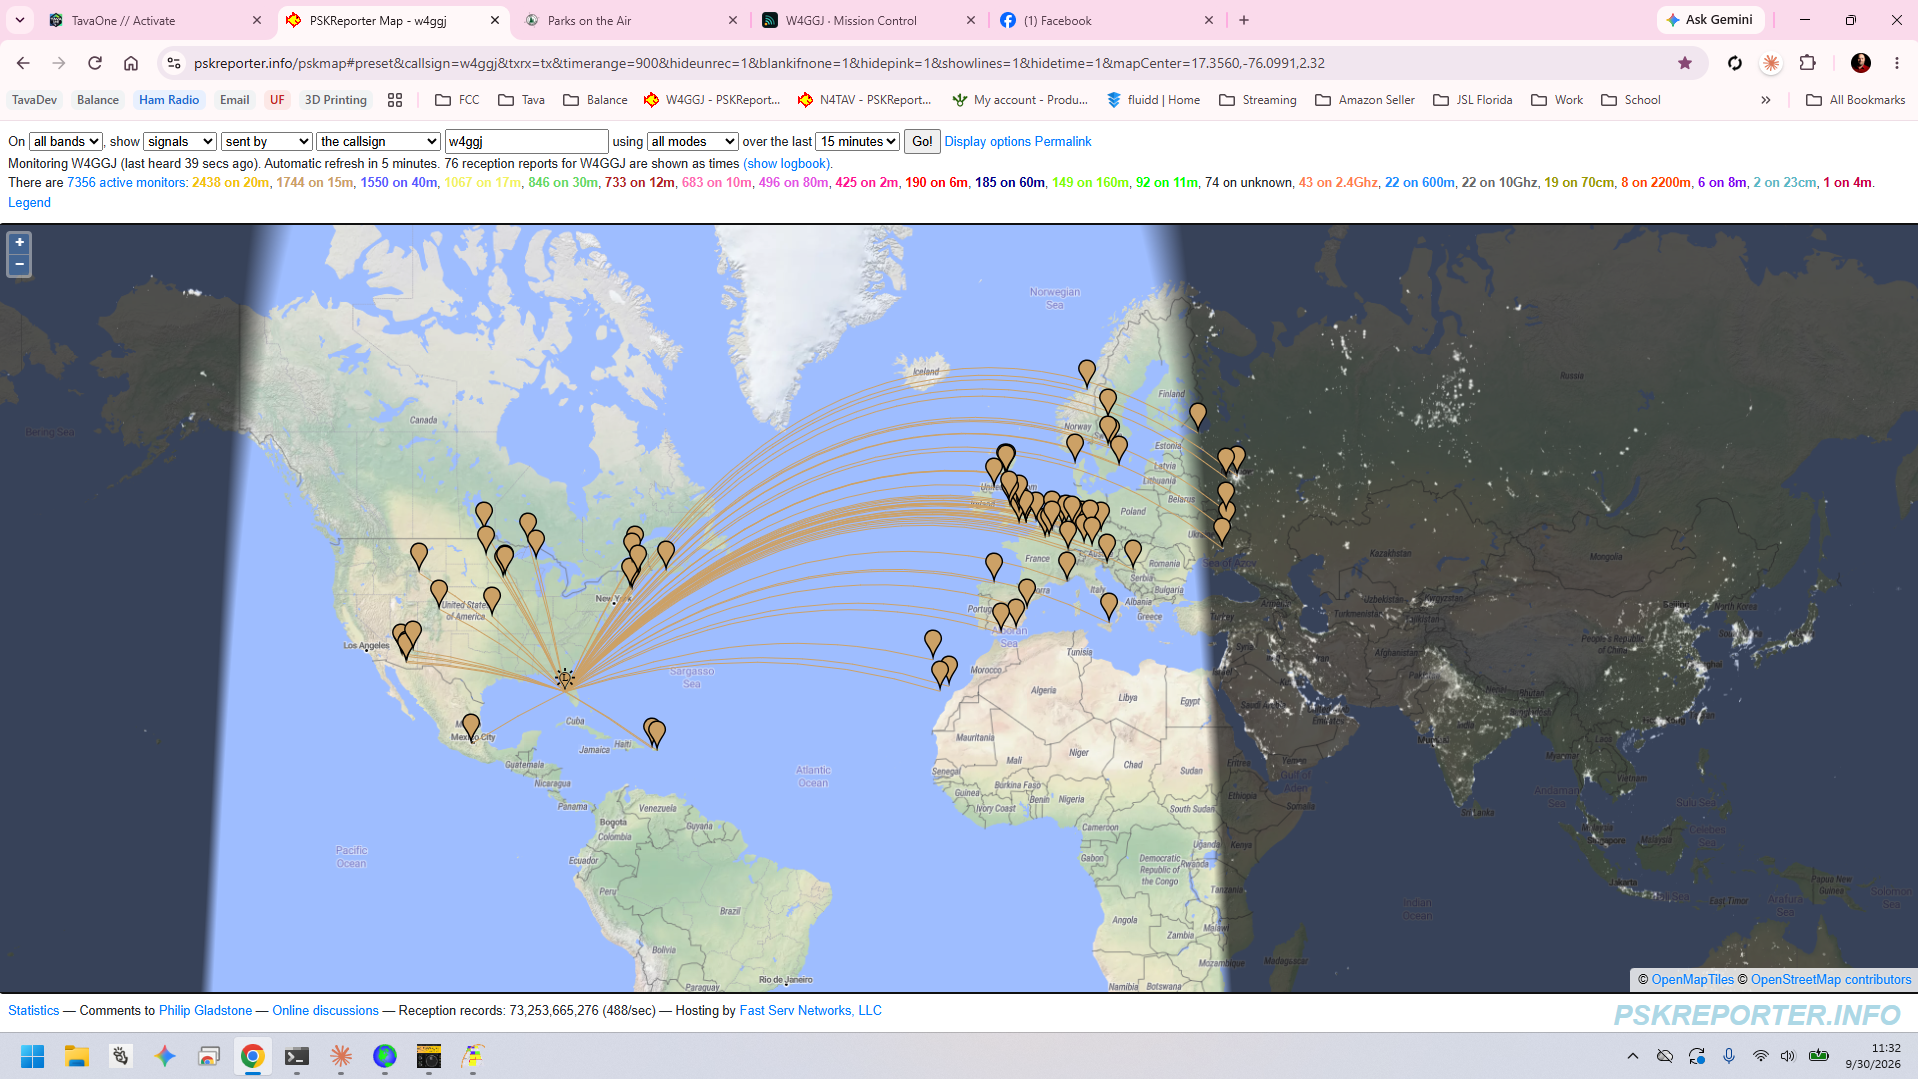The height and width of the screenshot is (1079, 1918).
Task: Show hidden system tray icons
Action: click(x=1633, y=1056)
